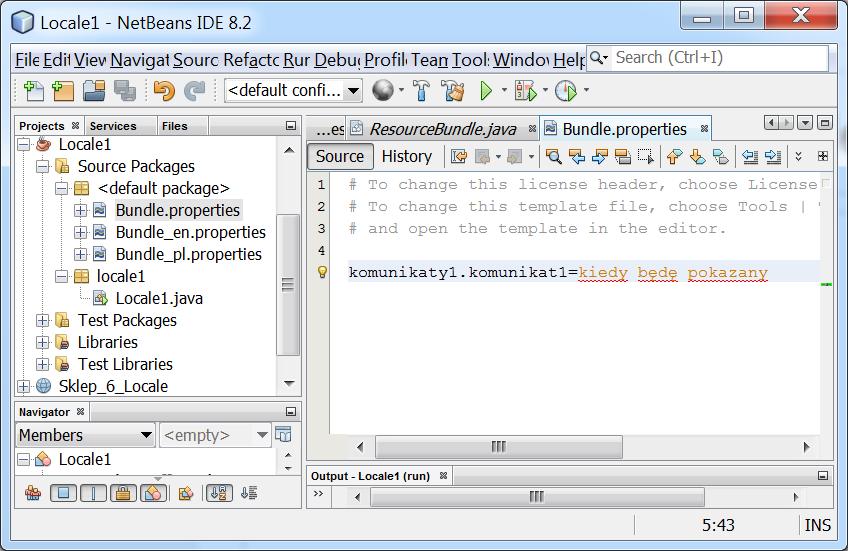Toggle Show Inner Classes filter
The height and width of the screenshot is (551, 848).
coord(154,493)
